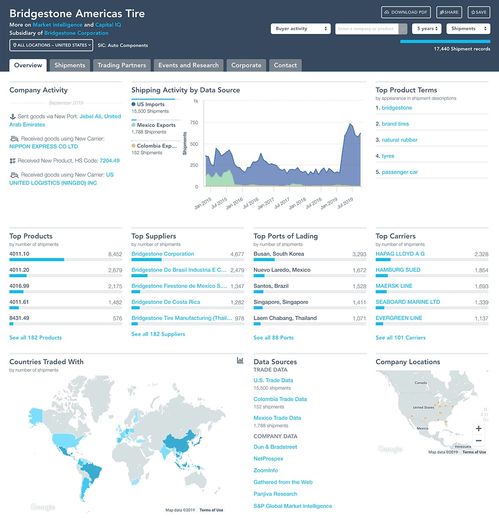Follow the Market Intelligence link
Viewport: 499px width, 518px height.
pyautogui.click(x=57, y=25)
